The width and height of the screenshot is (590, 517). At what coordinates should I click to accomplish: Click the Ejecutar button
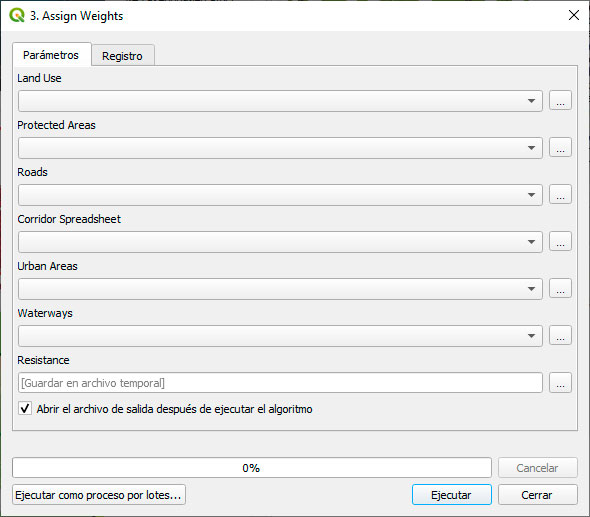coord(452,495)
